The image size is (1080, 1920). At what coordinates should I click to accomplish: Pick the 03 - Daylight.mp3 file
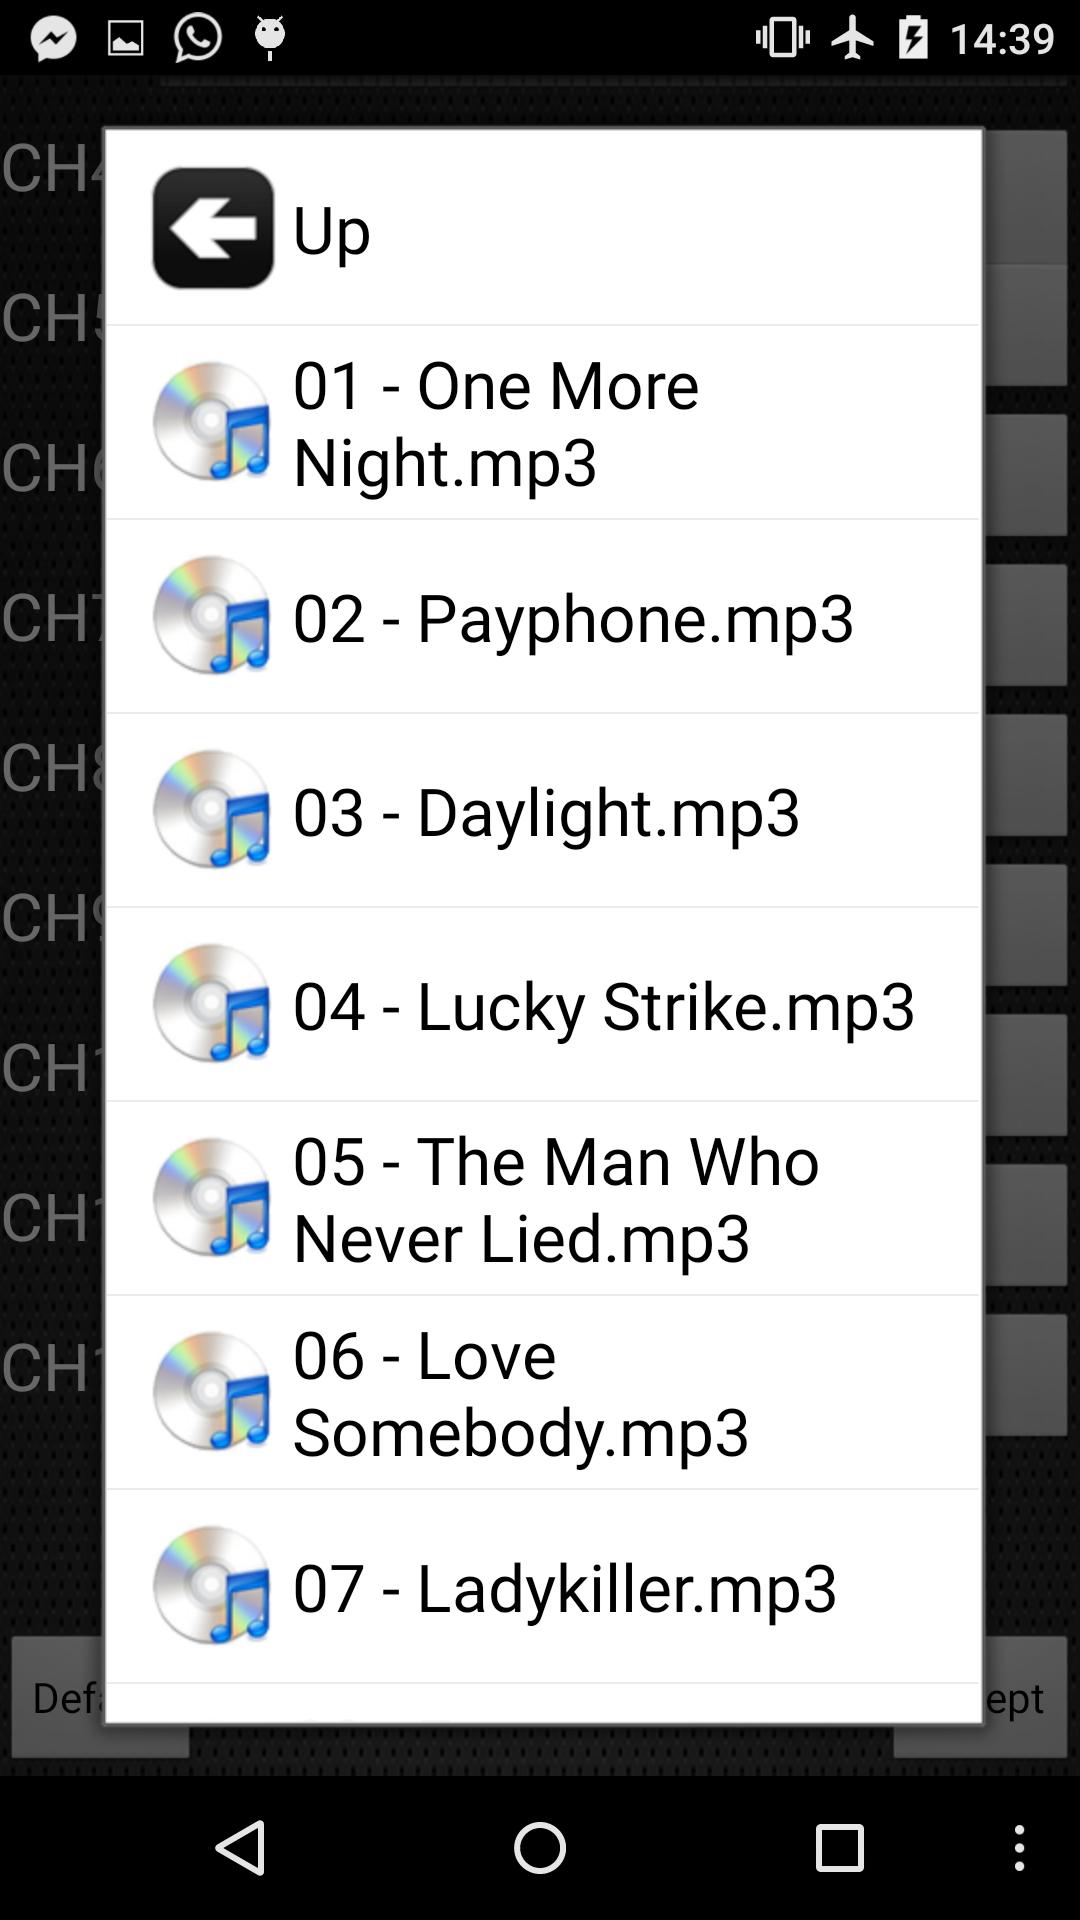[543, 810]
